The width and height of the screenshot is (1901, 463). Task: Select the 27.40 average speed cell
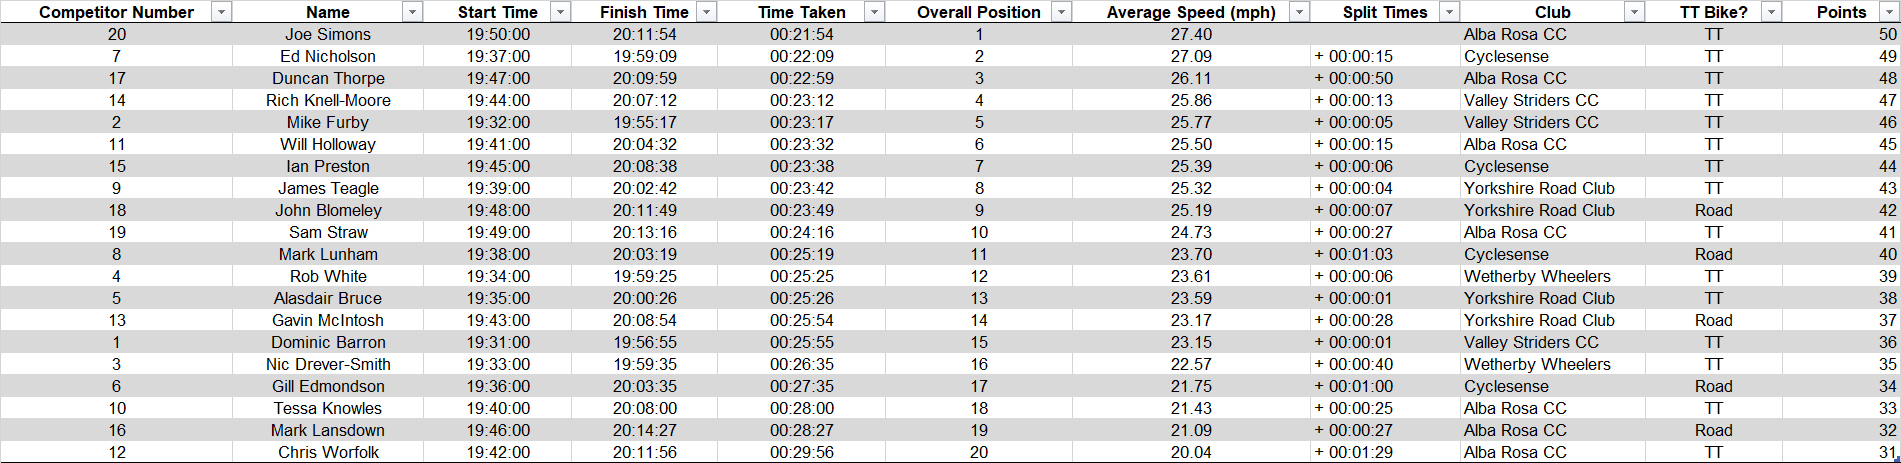[x=1191, y=34]
